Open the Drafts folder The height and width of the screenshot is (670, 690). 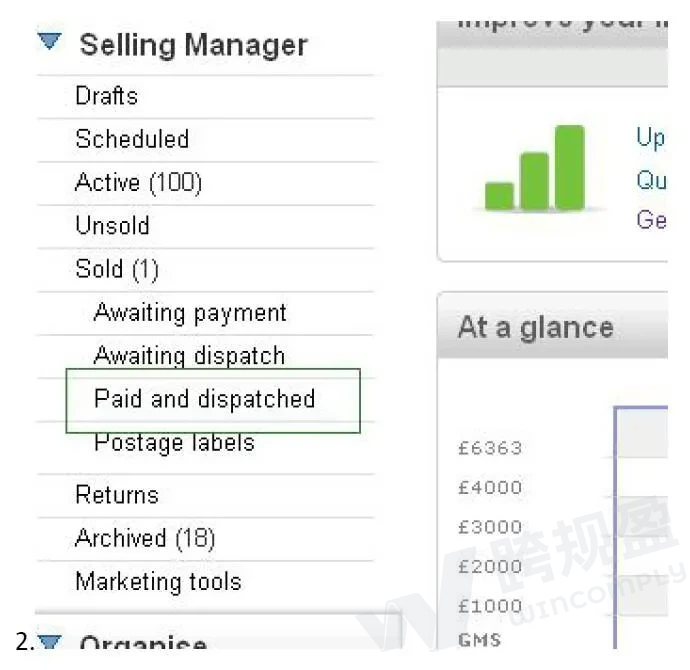point(106,96)
